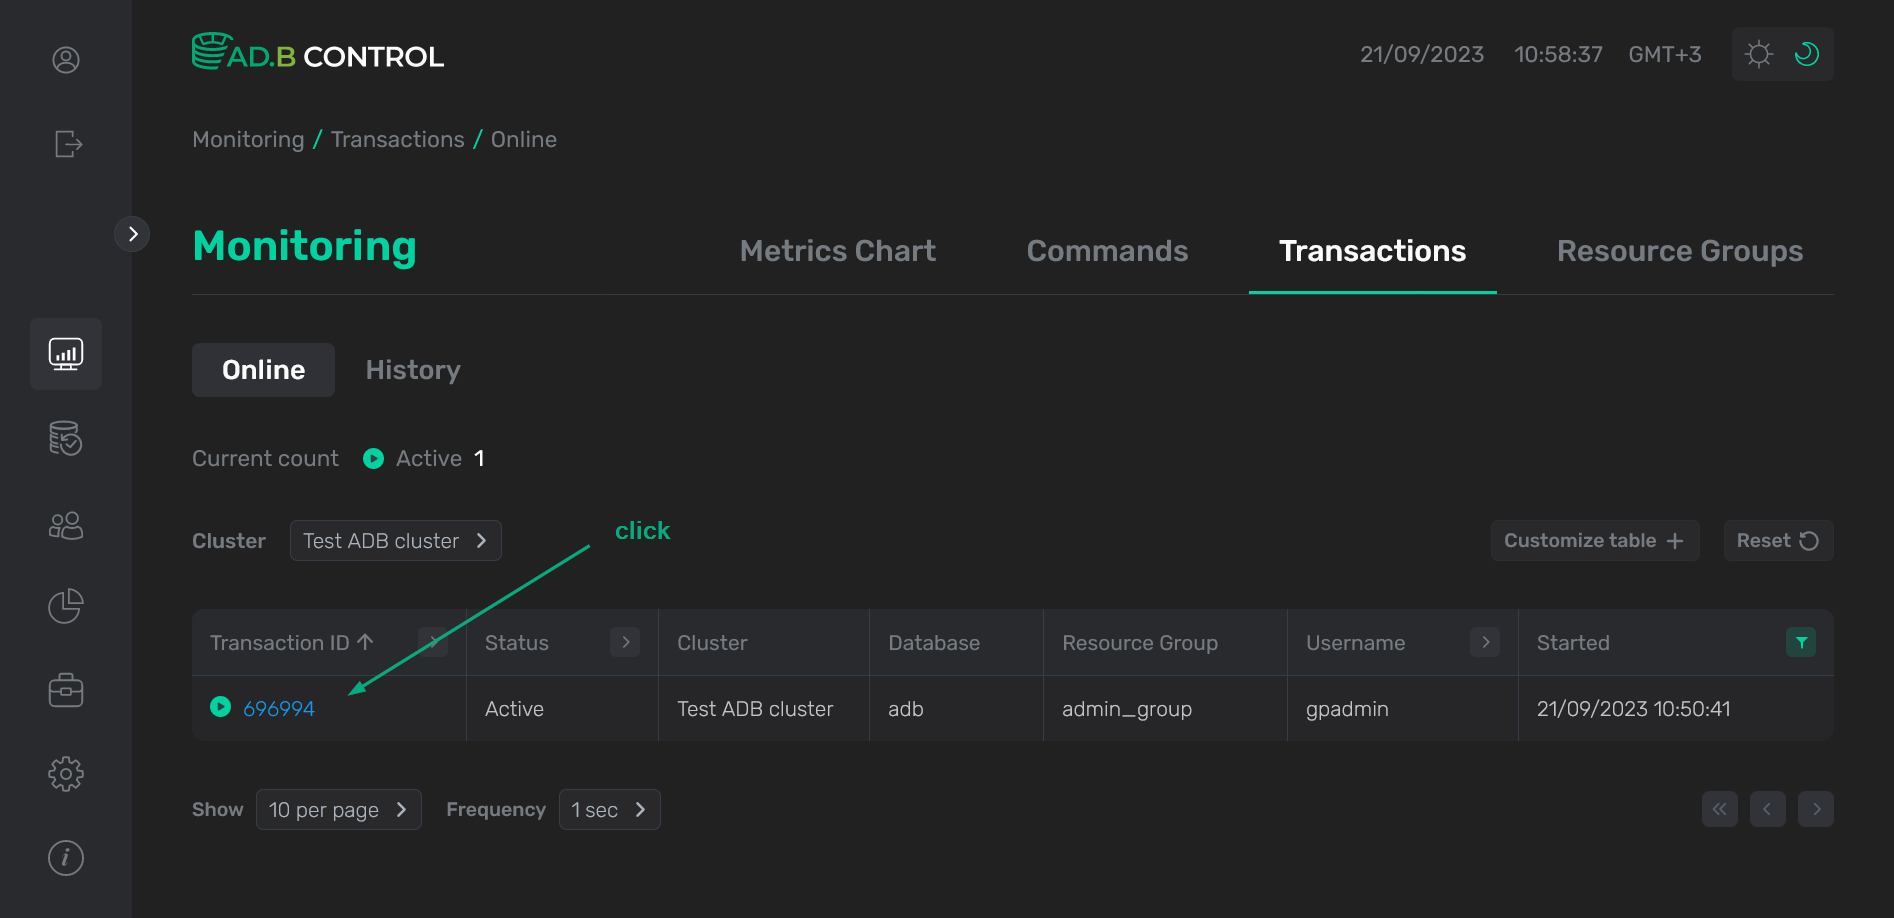The height and width of the screenshot is (918, 1894).
Task: Select the monitoring icon in sidebar
Action: 65,353
